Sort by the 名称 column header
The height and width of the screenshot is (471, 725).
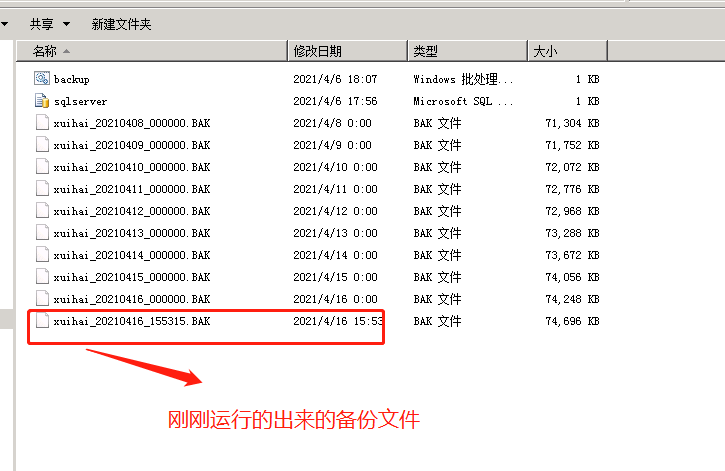click(x=152, y=51)
